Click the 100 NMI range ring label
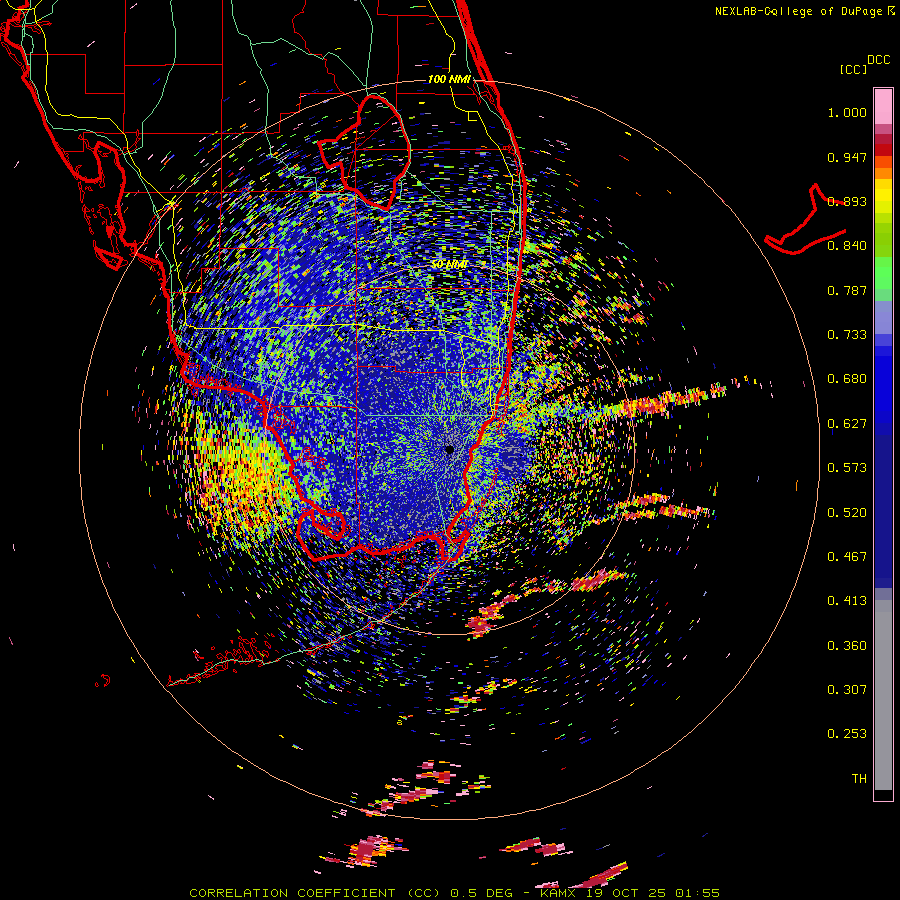The width and height of the screenshot is (900, 900). [448, 79]
